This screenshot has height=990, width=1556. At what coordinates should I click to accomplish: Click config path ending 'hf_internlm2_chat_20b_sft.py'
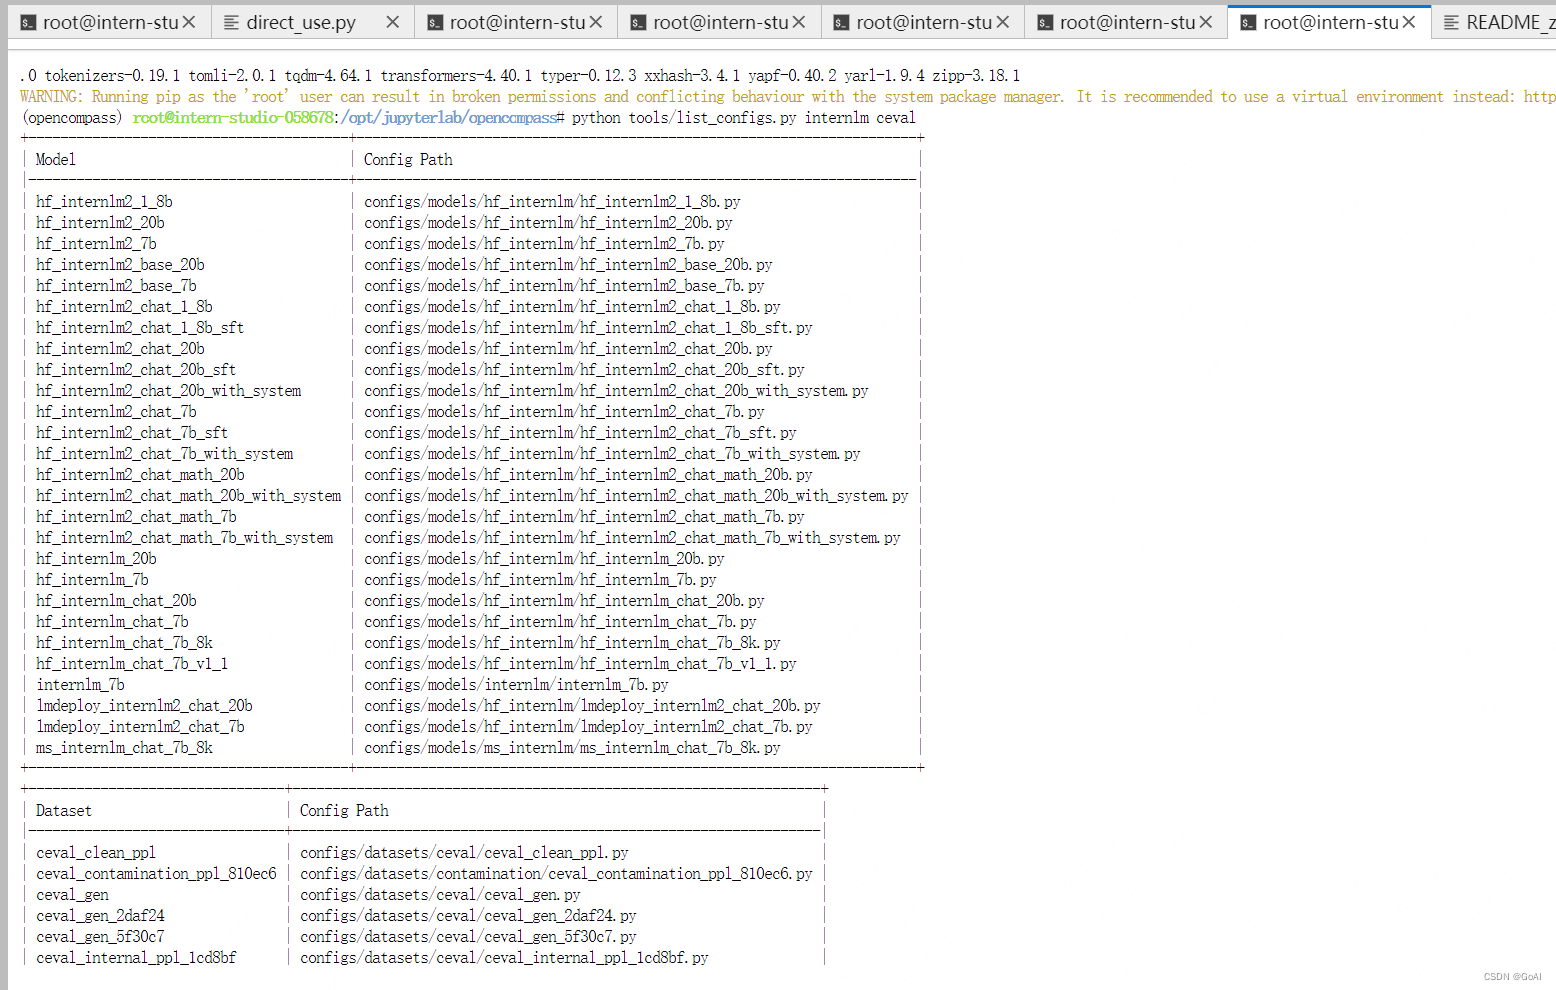click(584, 370)
